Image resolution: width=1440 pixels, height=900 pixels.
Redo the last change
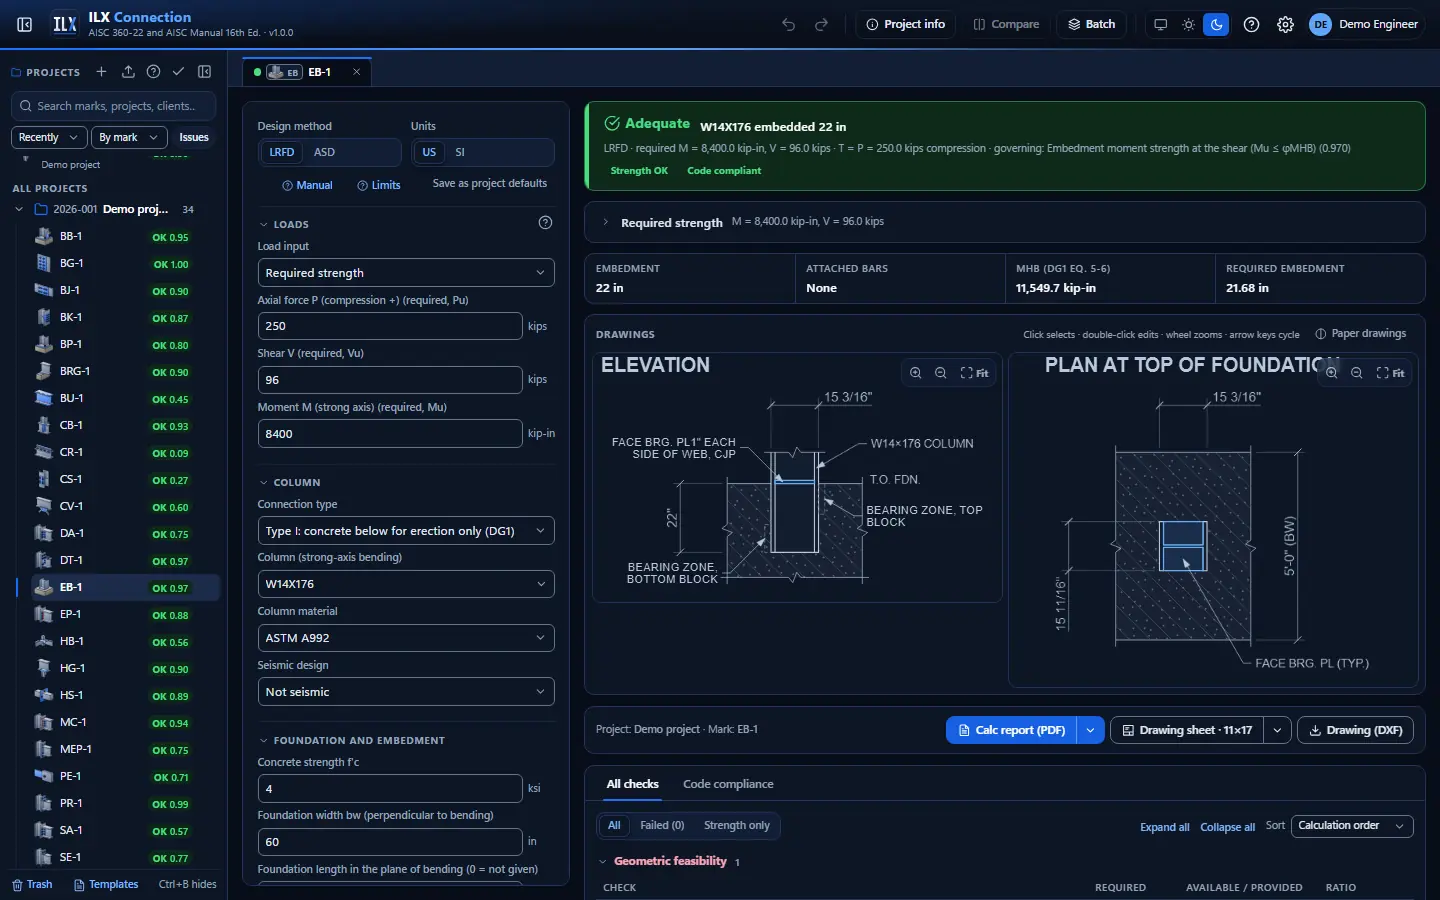[x=821, y=24]
